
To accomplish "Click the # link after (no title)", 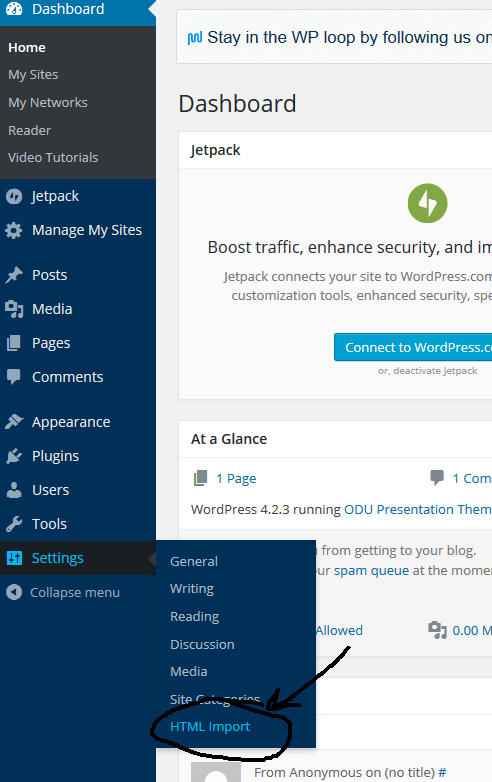I will coord(442,773).
